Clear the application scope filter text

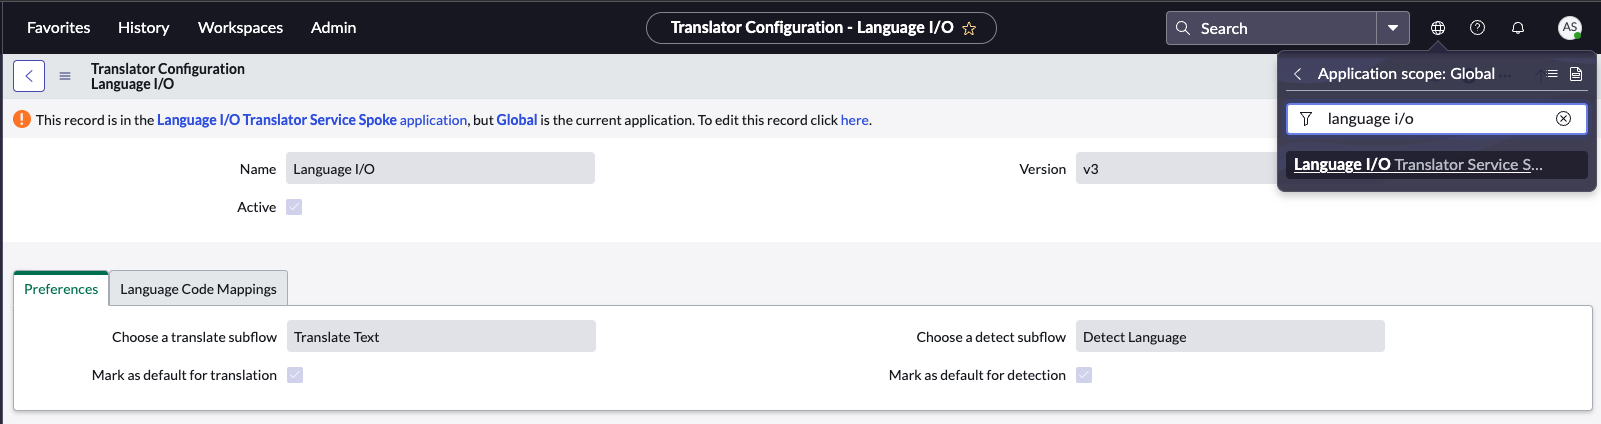[1563, 119]
